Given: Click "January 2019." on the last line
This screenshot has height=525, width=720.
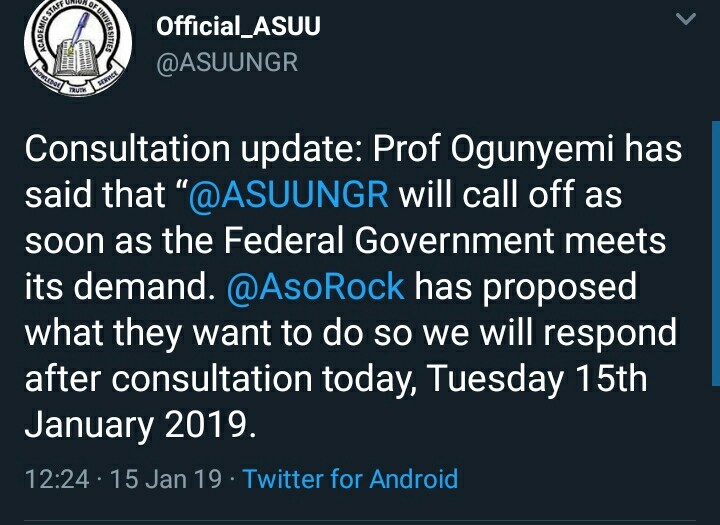Looking at the screenshot, I should pos(138,423).
